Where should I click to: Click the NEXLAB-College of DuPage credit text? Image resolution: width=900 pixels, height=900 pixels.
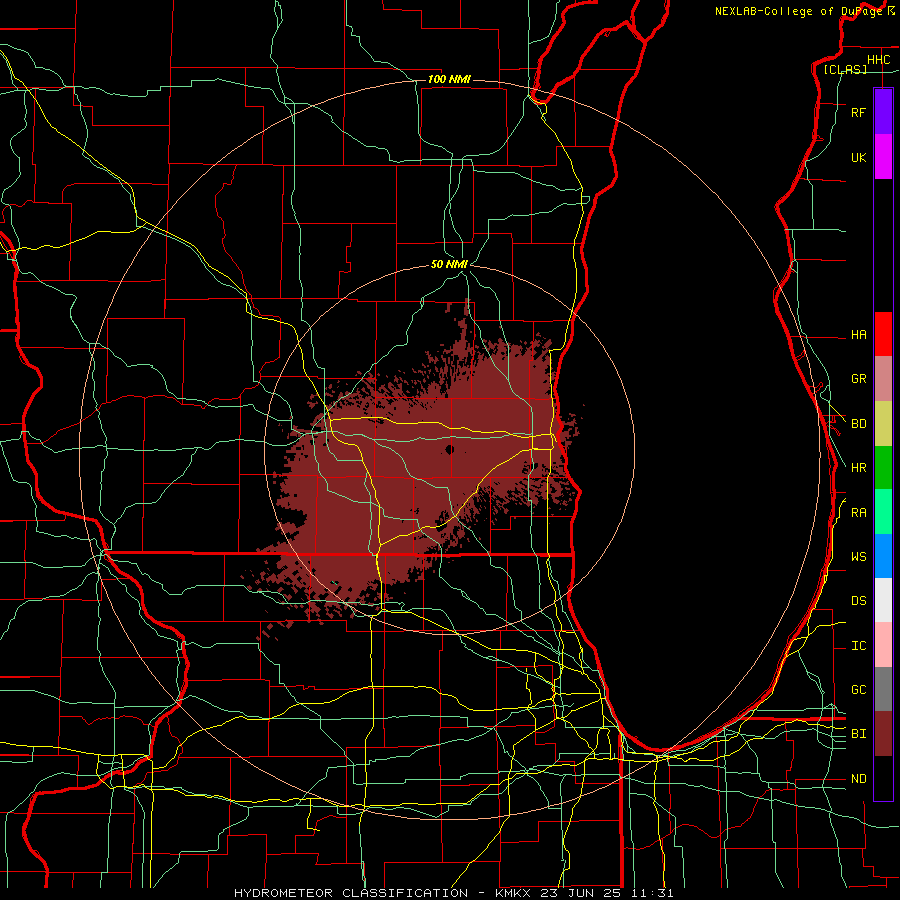[x=798, y=11]
